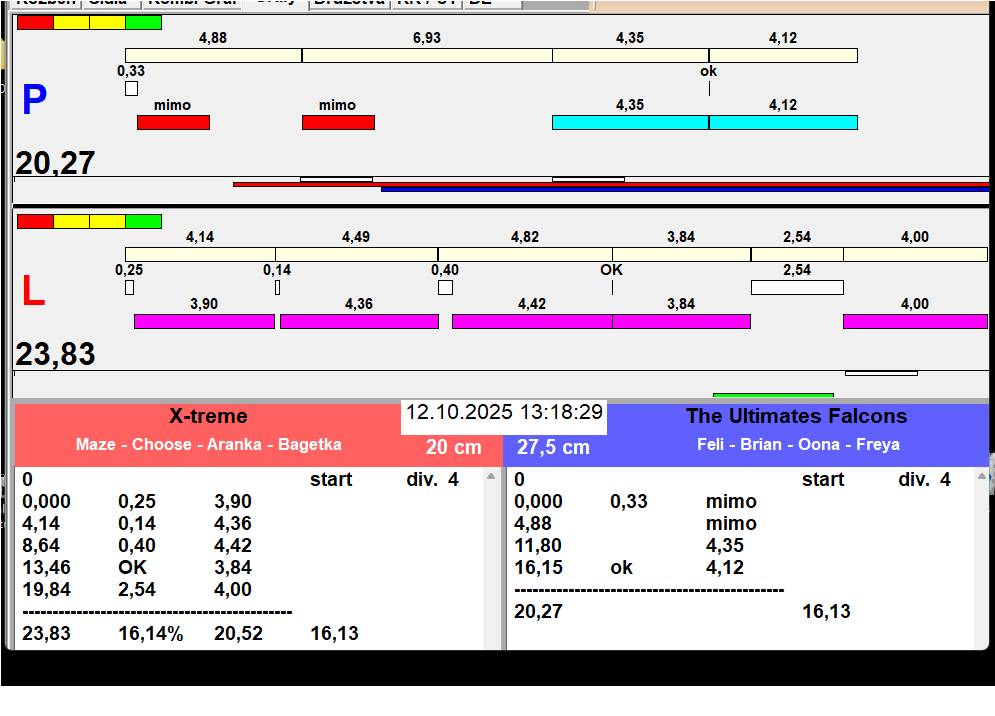Image resolution: width=995 pixels, height=716 pixels.
Task: Click The Ultimates Falcons team header
Action: pyautogui.click(x=796, y=417)
